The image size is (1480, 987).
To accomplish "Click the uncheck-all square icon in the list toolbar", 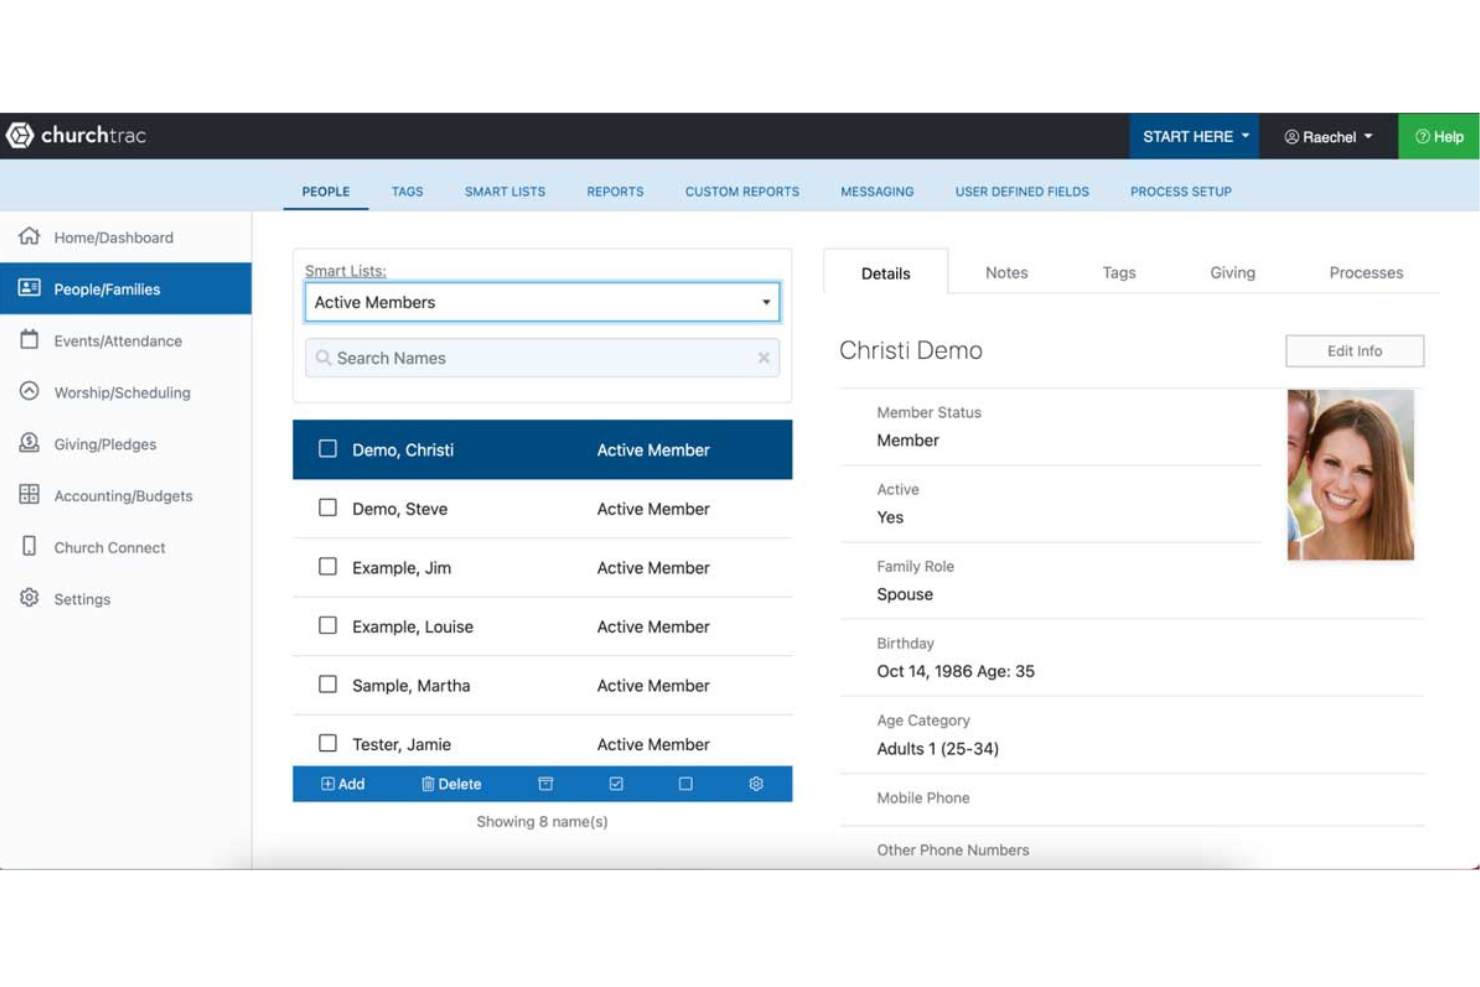I will click(685, 784).
